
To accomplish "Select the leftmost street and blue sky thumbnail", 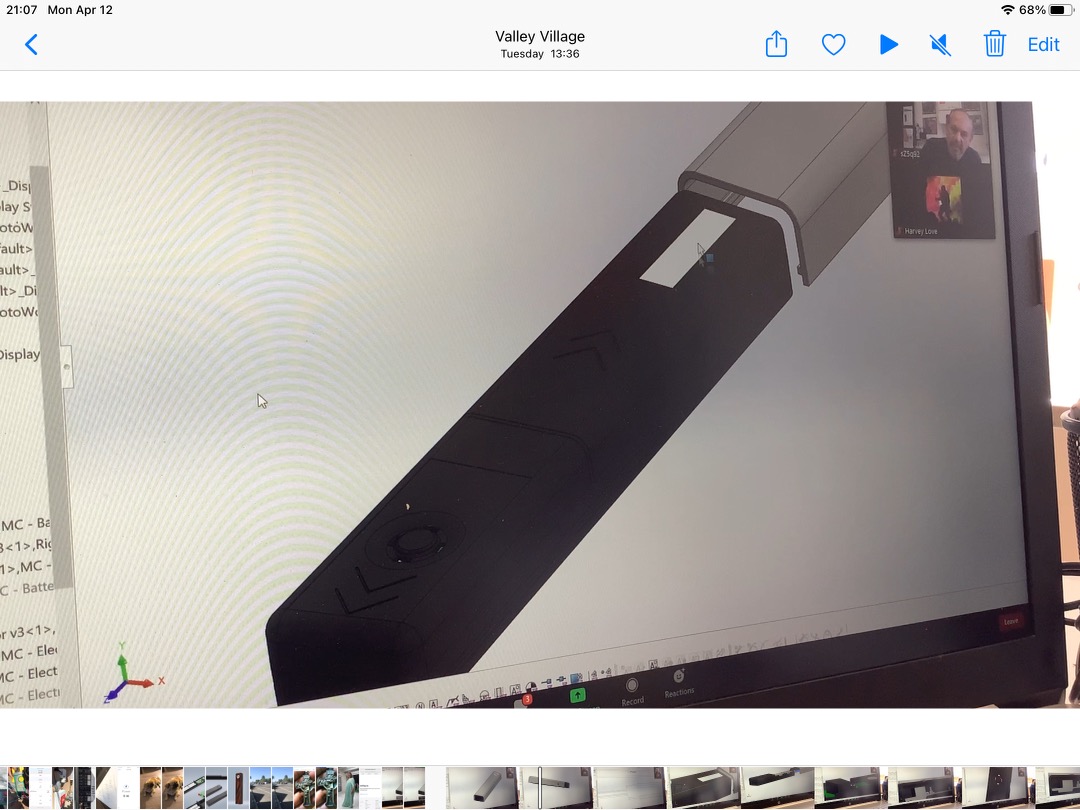I will pyautogui.click(x=260, y=788).
